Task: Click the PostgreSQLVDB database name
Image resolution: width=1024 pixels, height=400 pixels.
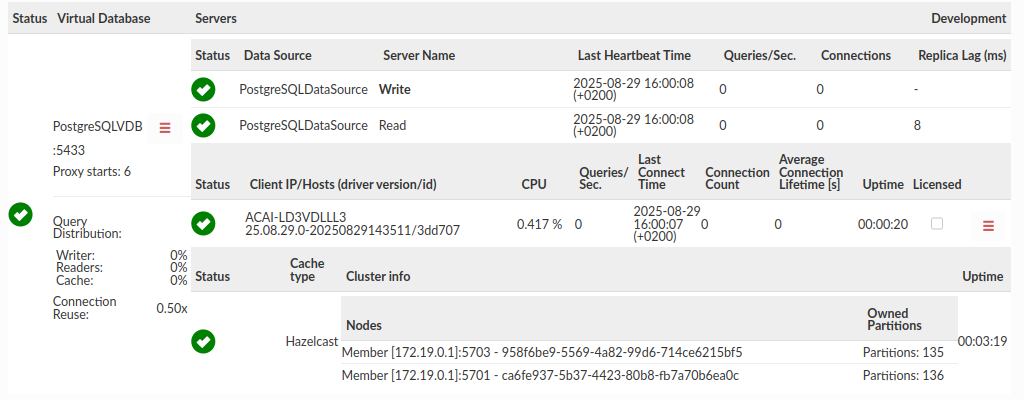Action: 97,126
